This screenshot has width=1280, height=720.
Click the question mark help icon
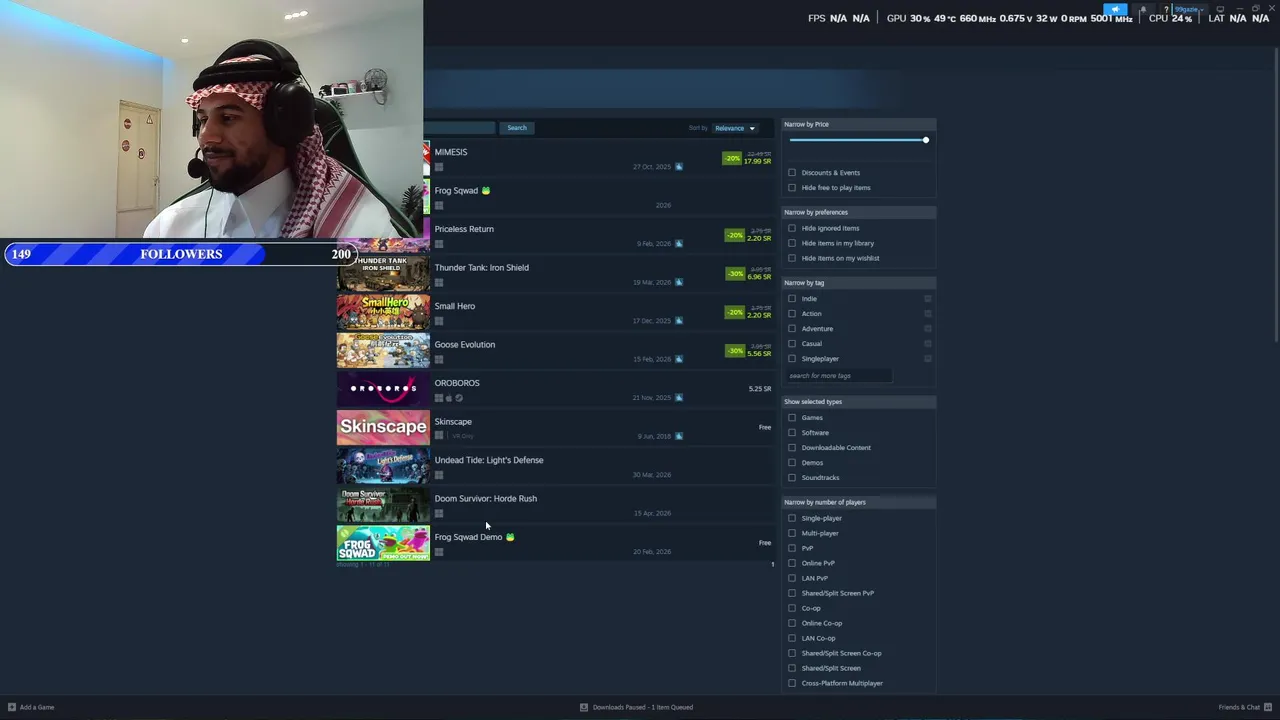[x=1166, y=10]
